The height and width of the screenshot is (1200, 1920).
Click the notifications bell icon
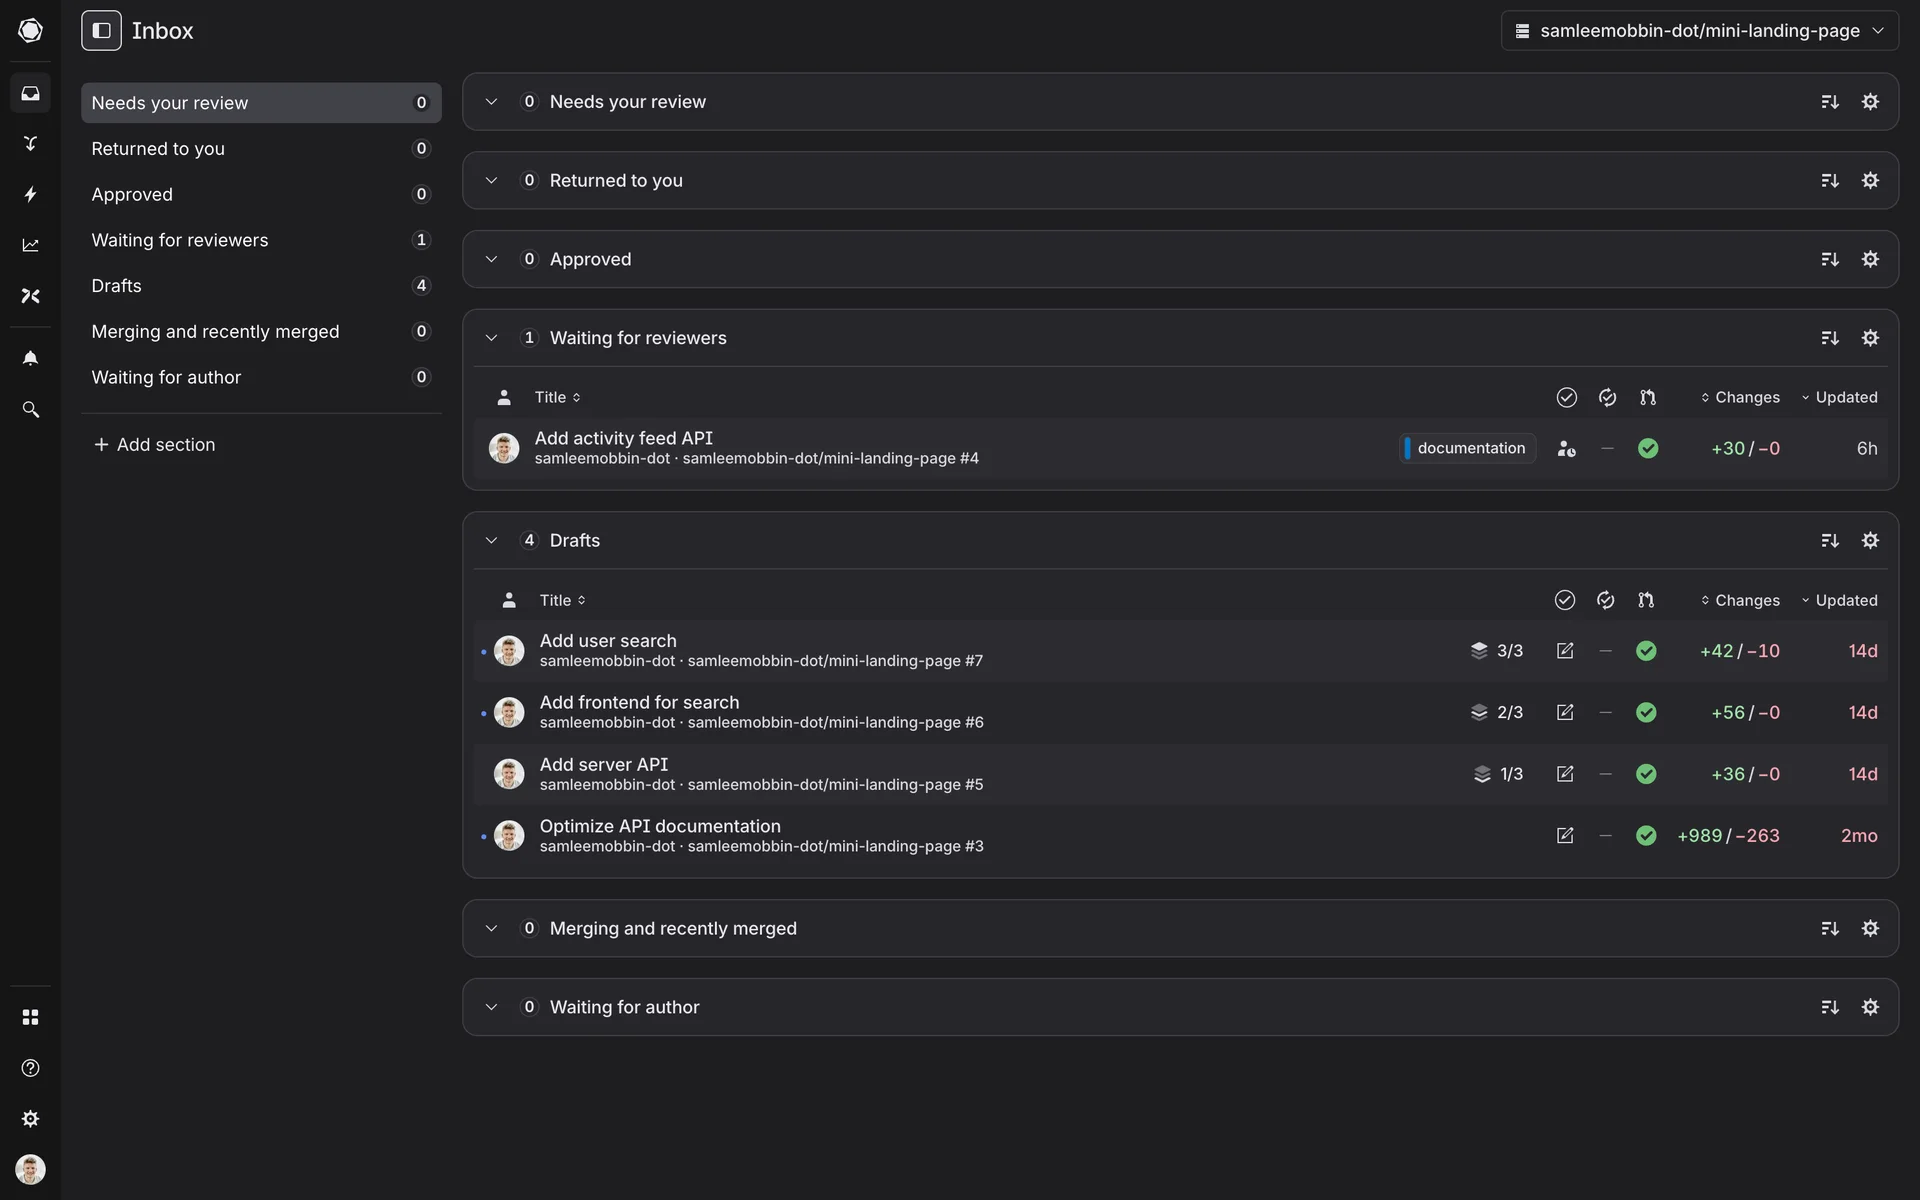[30, 358]
